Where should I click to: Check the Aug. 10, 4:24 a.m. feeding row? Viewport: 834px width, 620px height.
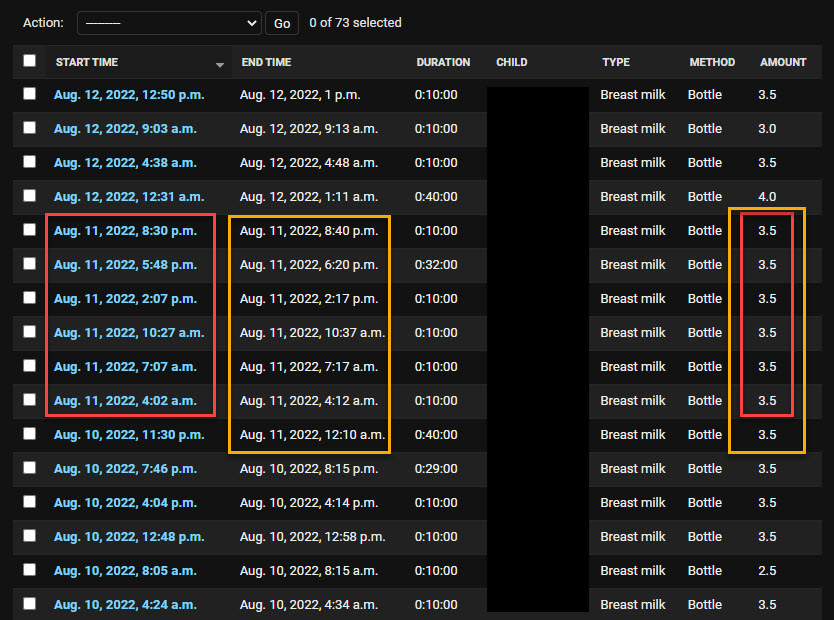29,605
